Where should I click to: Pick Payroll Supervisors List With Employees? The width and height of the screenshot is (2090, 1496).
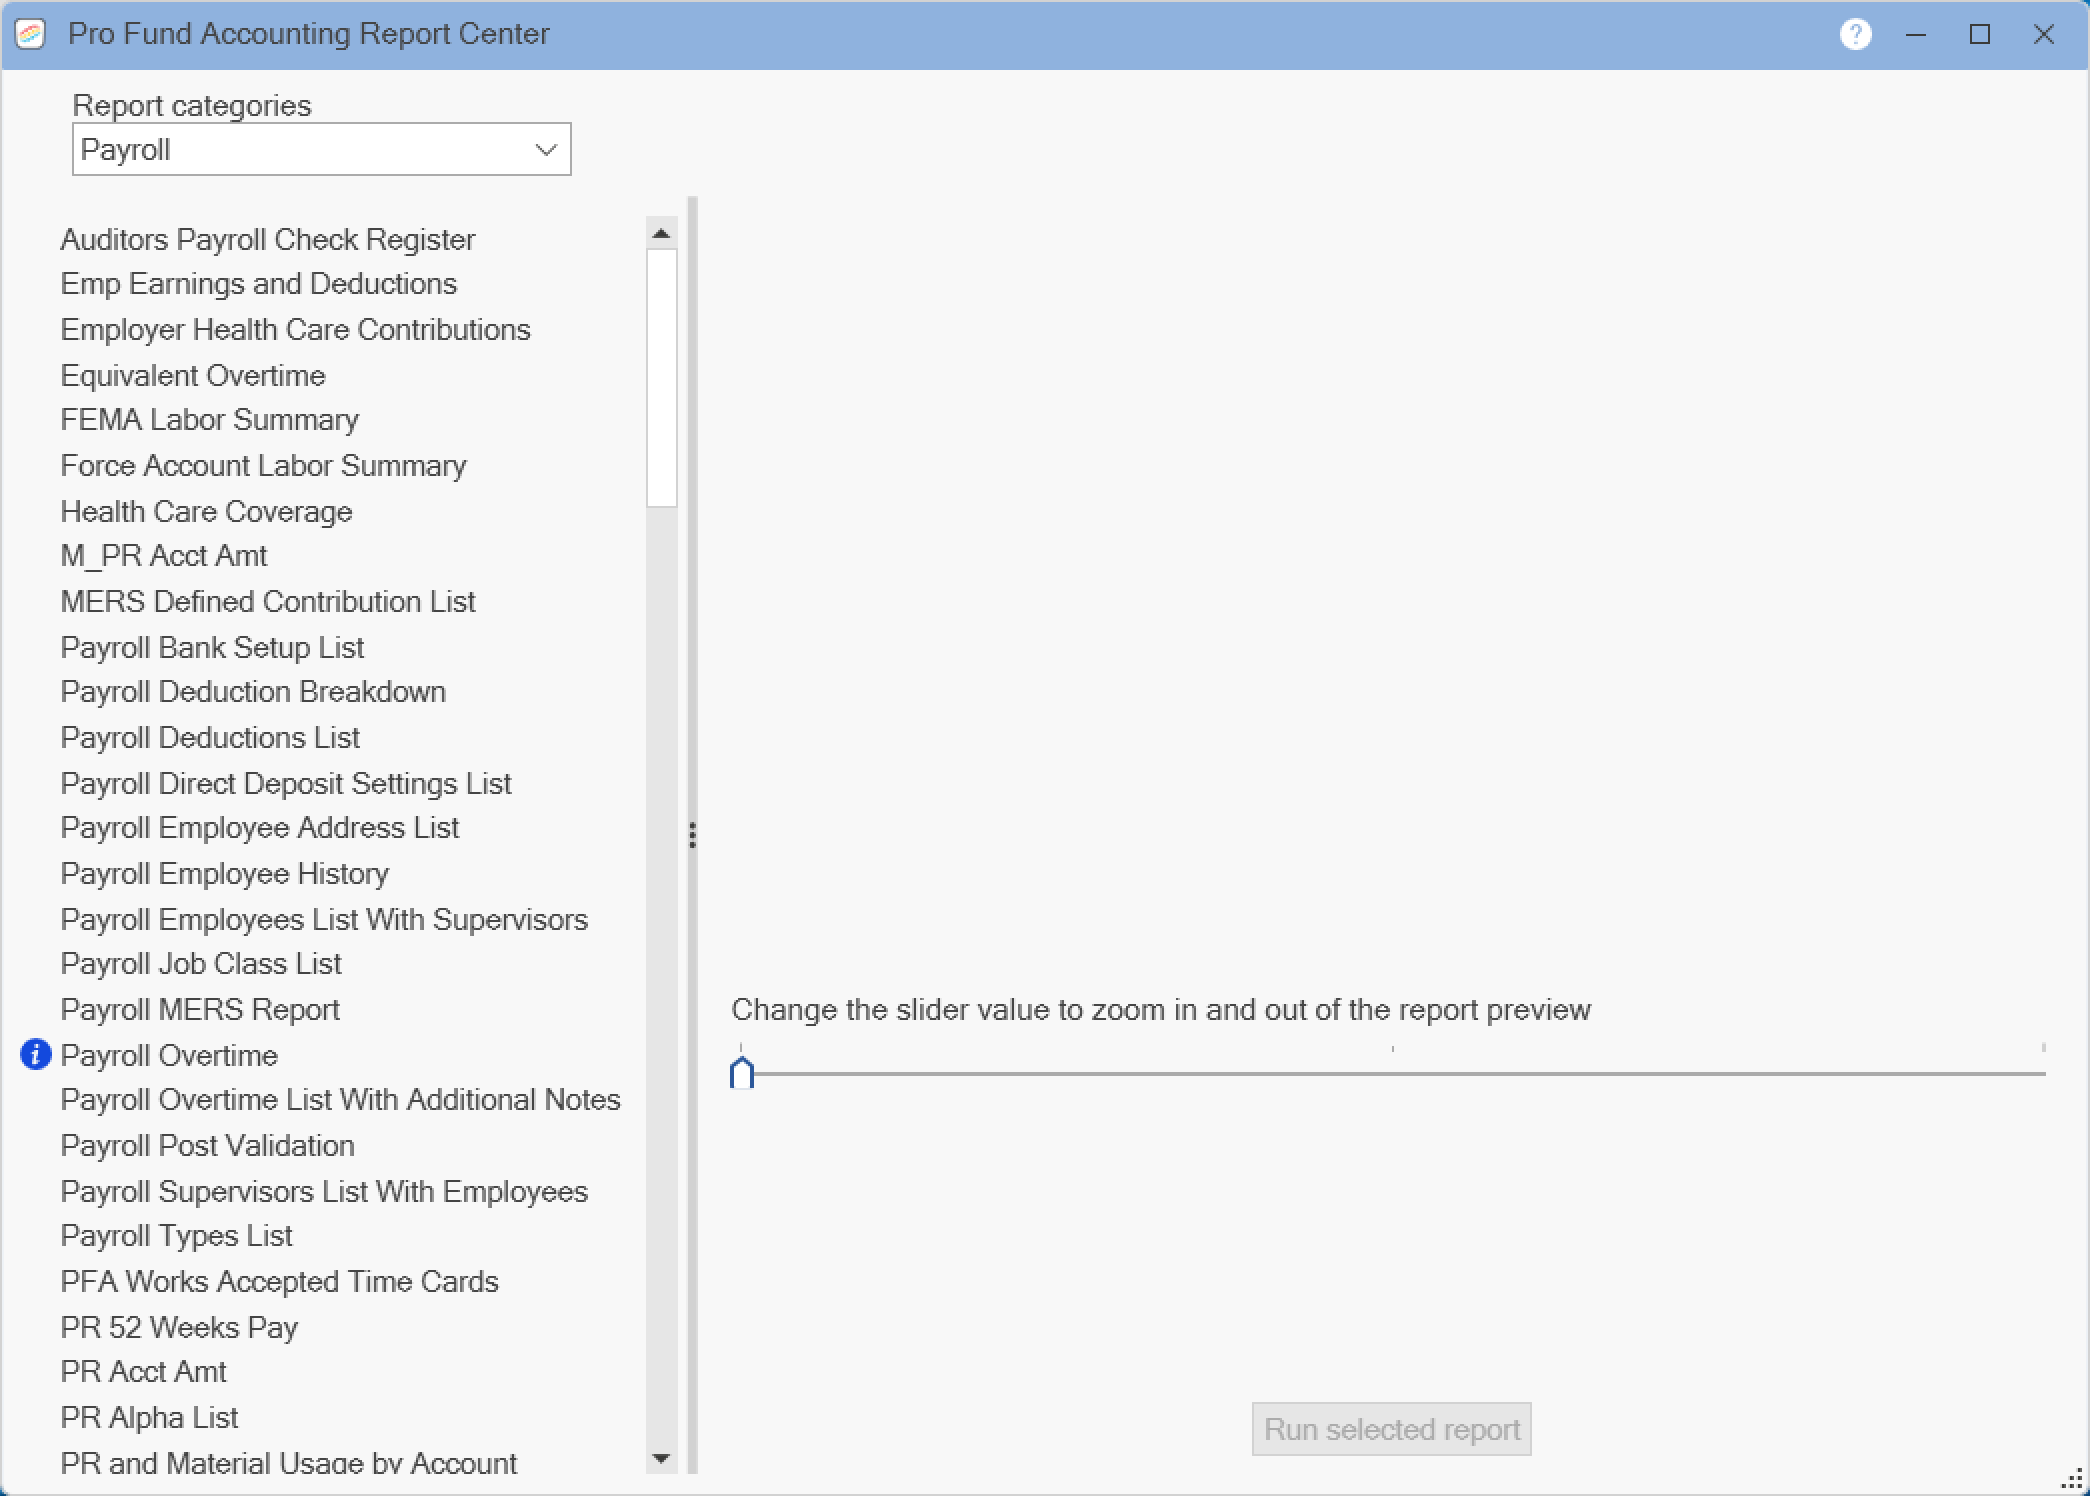(x=324, y=1192)
